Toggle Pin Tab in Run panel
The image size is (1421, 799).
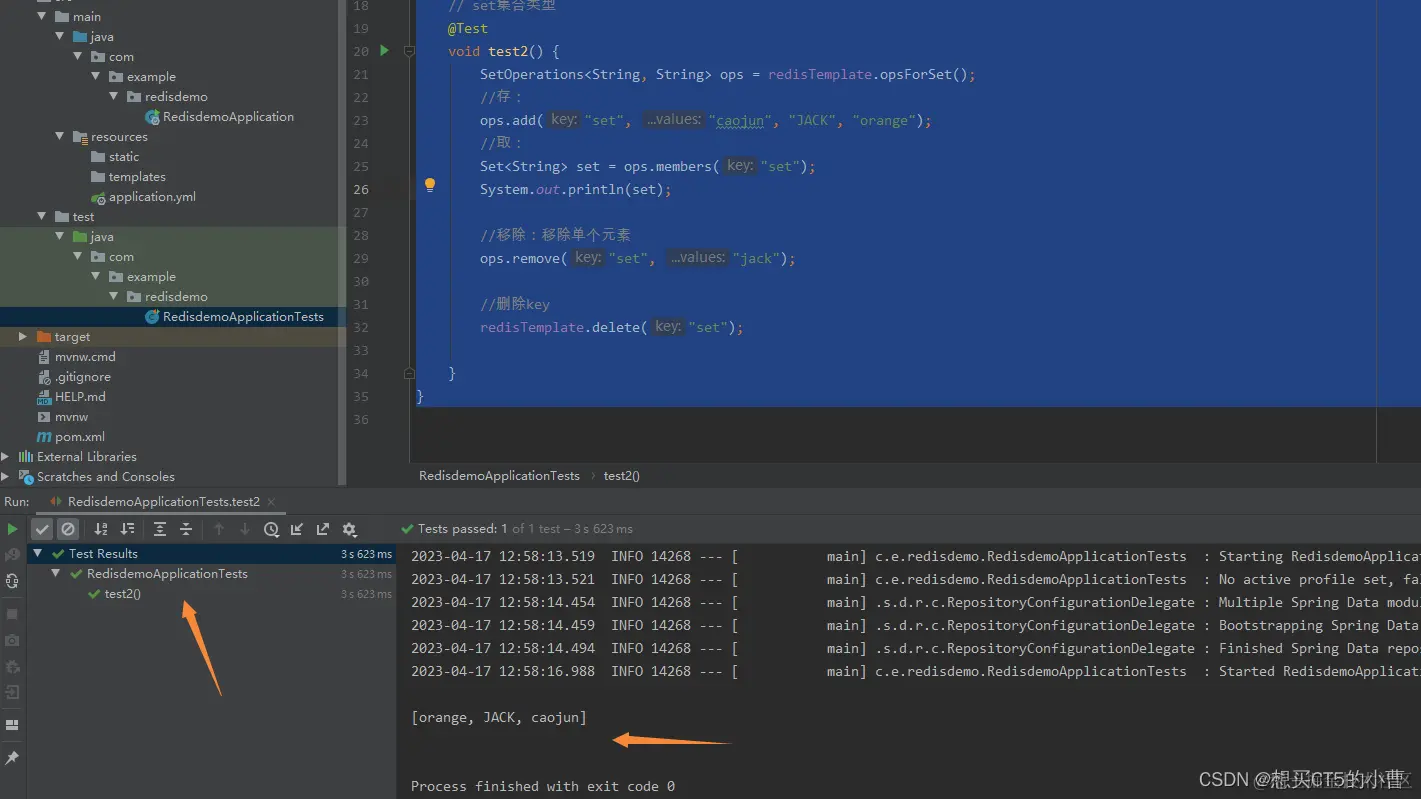12,758
